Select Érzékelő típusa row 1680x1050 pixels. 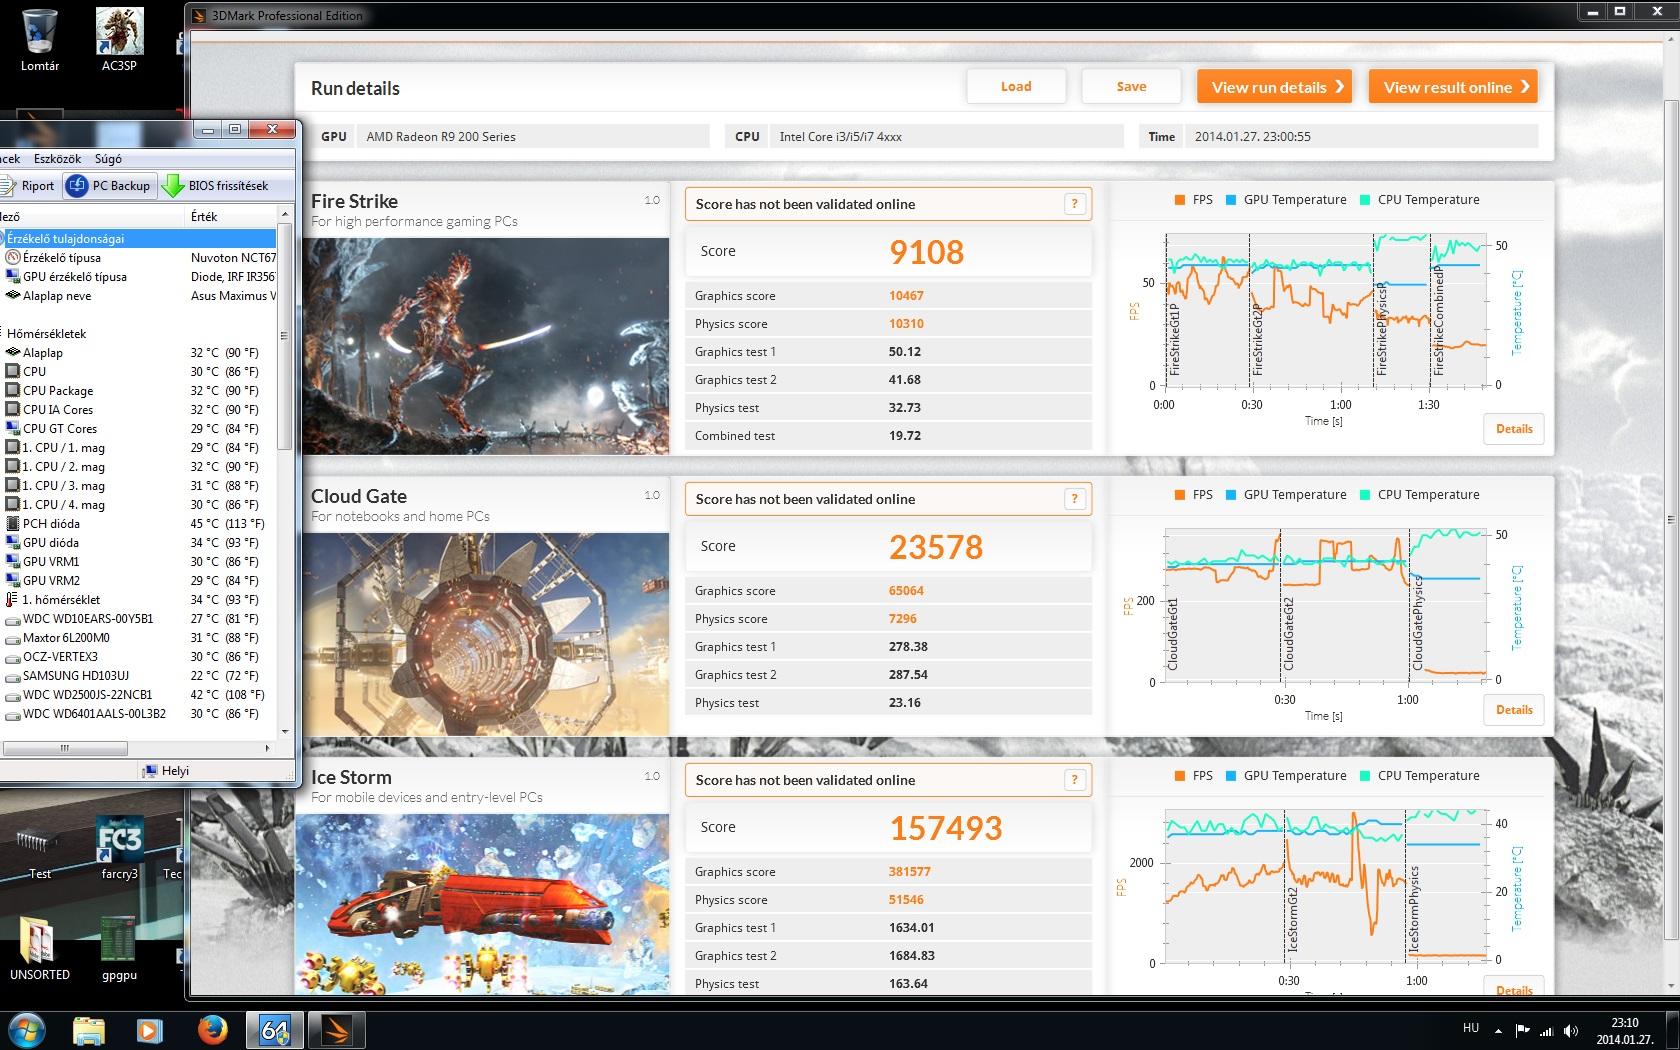(x=138, y=258)
